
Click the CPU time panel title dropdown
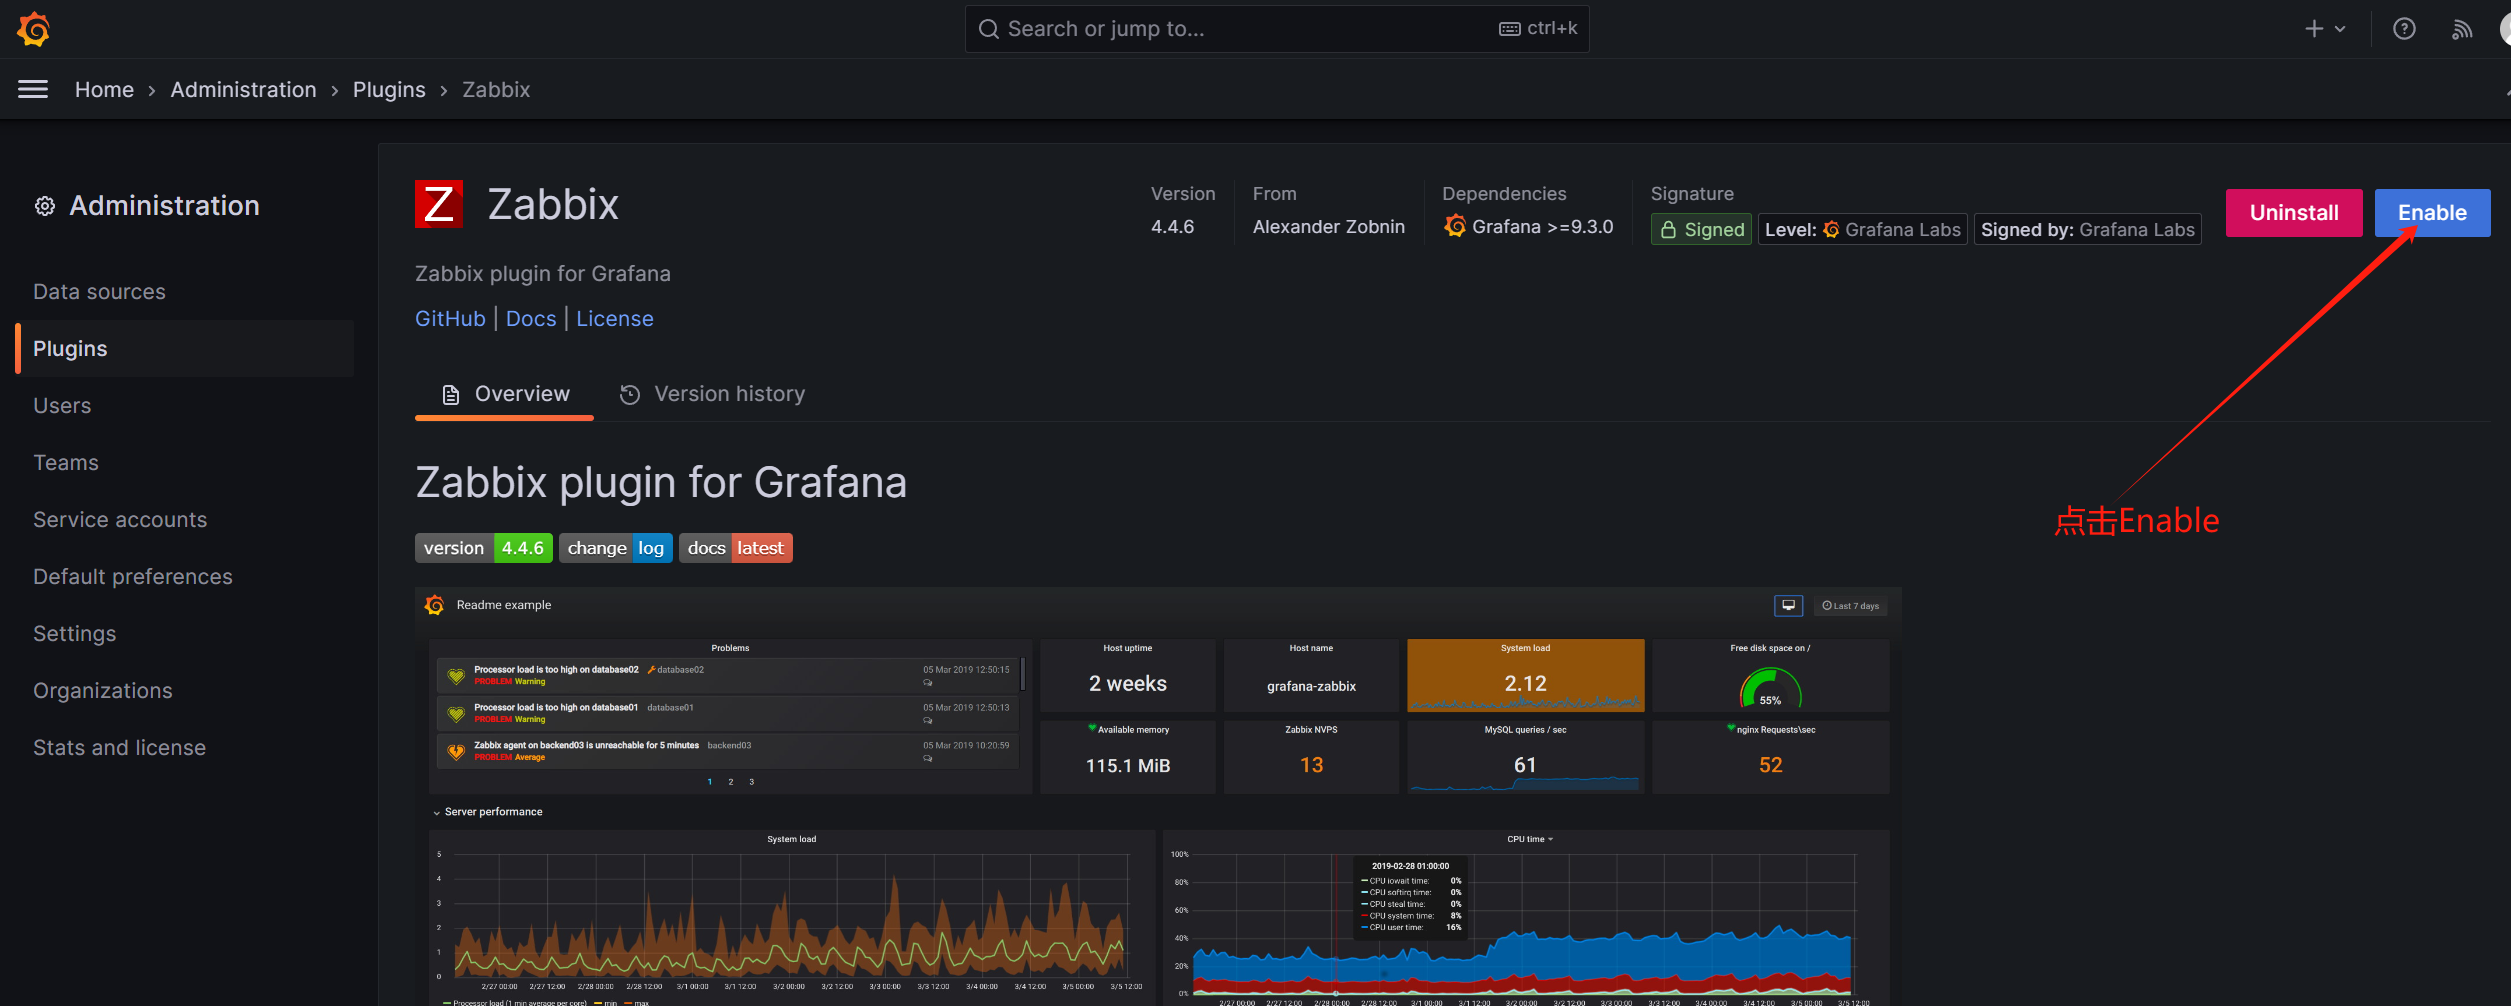point(1530,839)
